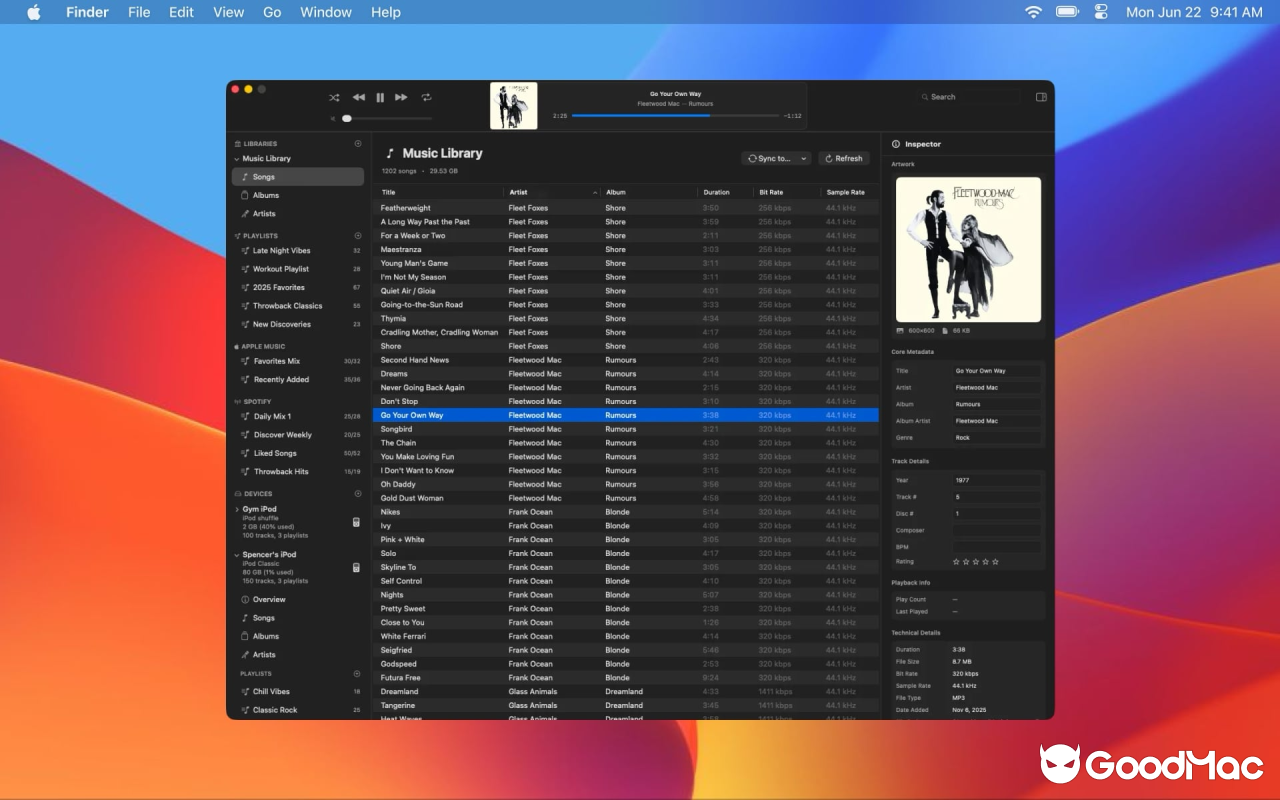Image resolution: width=1280 pixels, height=800 pixels.
Task: Skip back to the previous track
Action: (359, 97)
